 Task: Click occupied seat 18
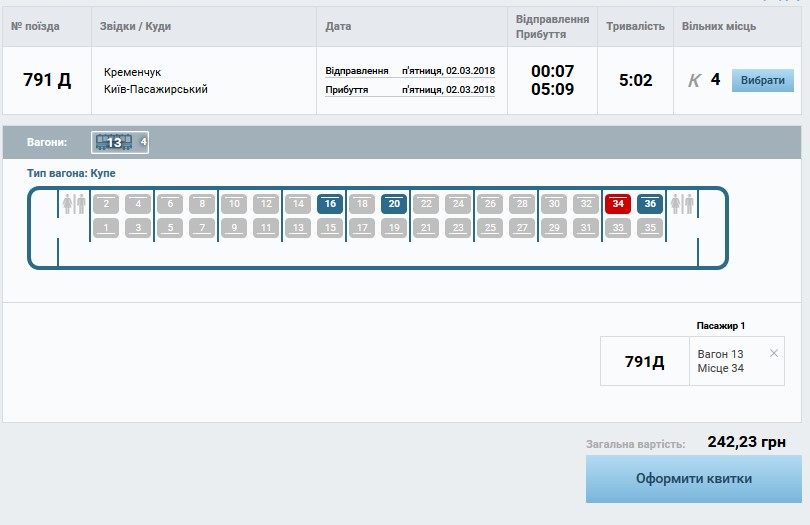pos(362,204)
